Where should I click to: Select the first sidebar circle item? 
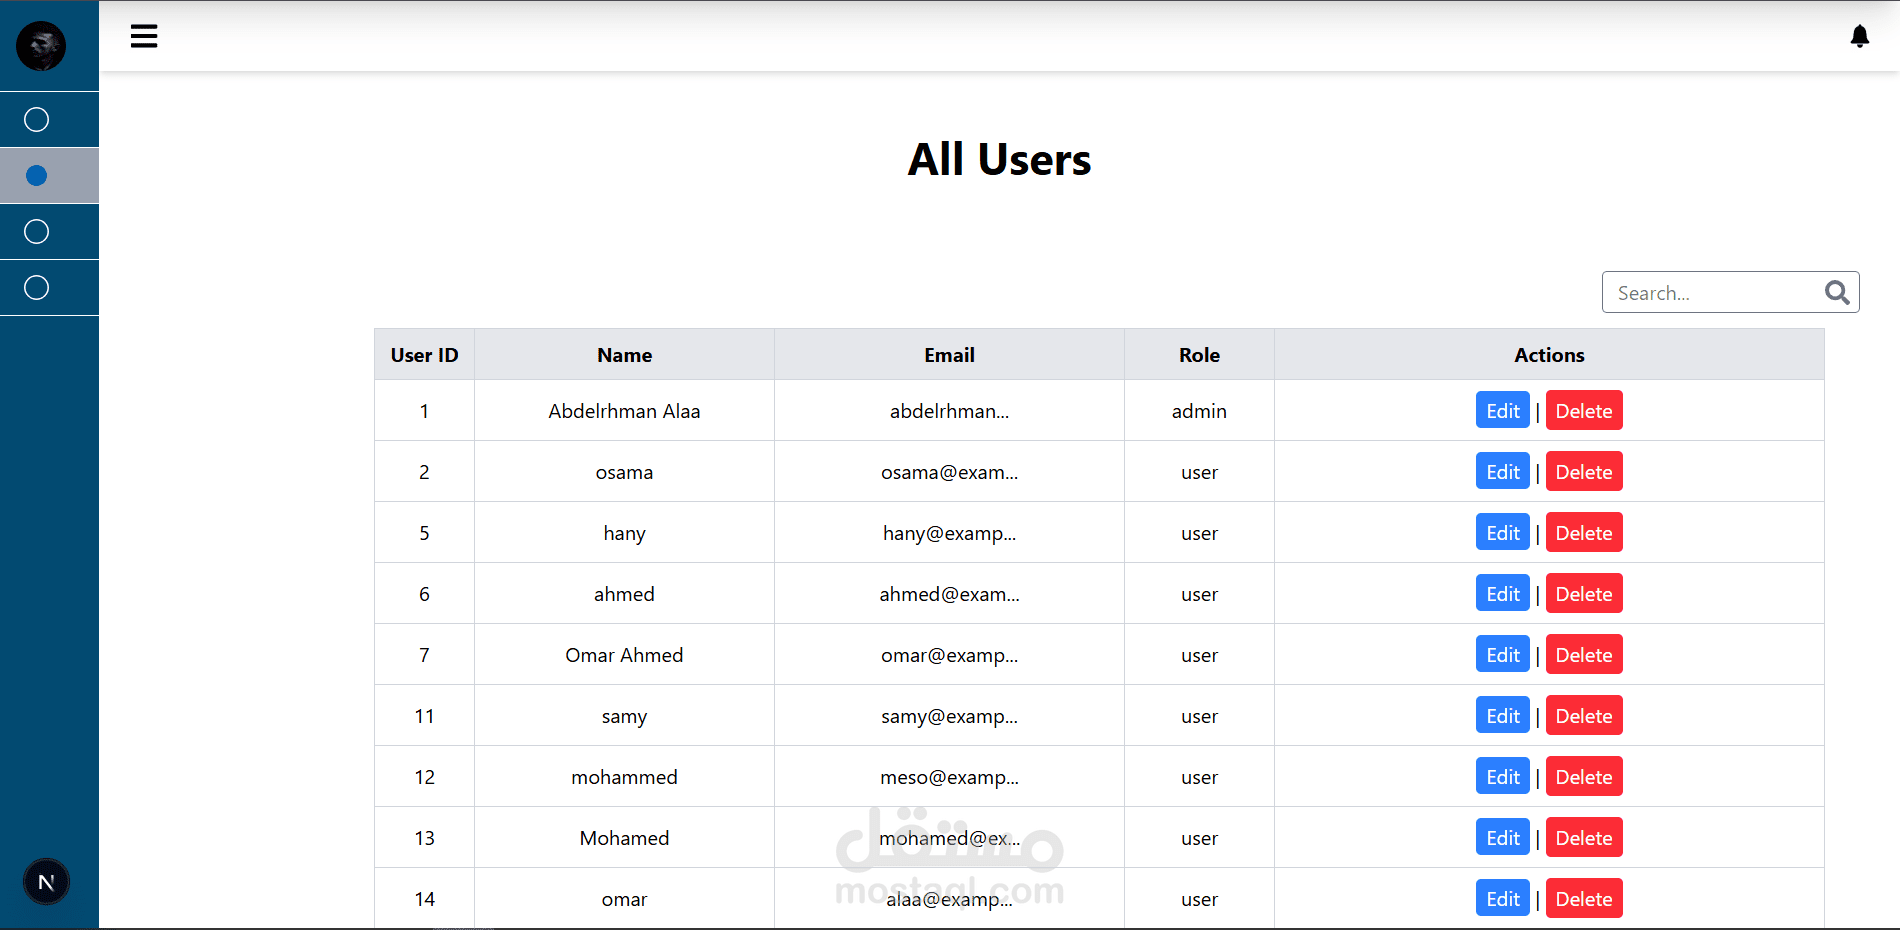[37, 120]
